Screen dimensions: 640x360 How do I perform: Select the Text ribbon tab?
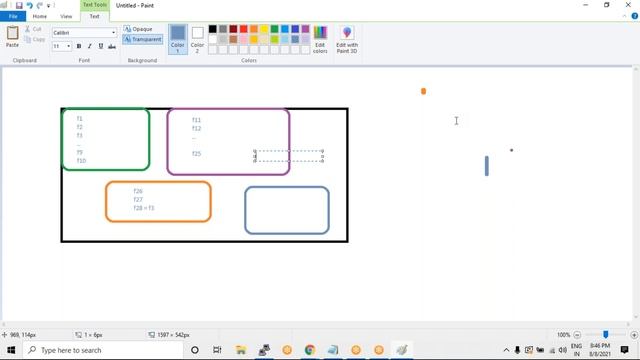pyautogui.click(x=94, y=16)
